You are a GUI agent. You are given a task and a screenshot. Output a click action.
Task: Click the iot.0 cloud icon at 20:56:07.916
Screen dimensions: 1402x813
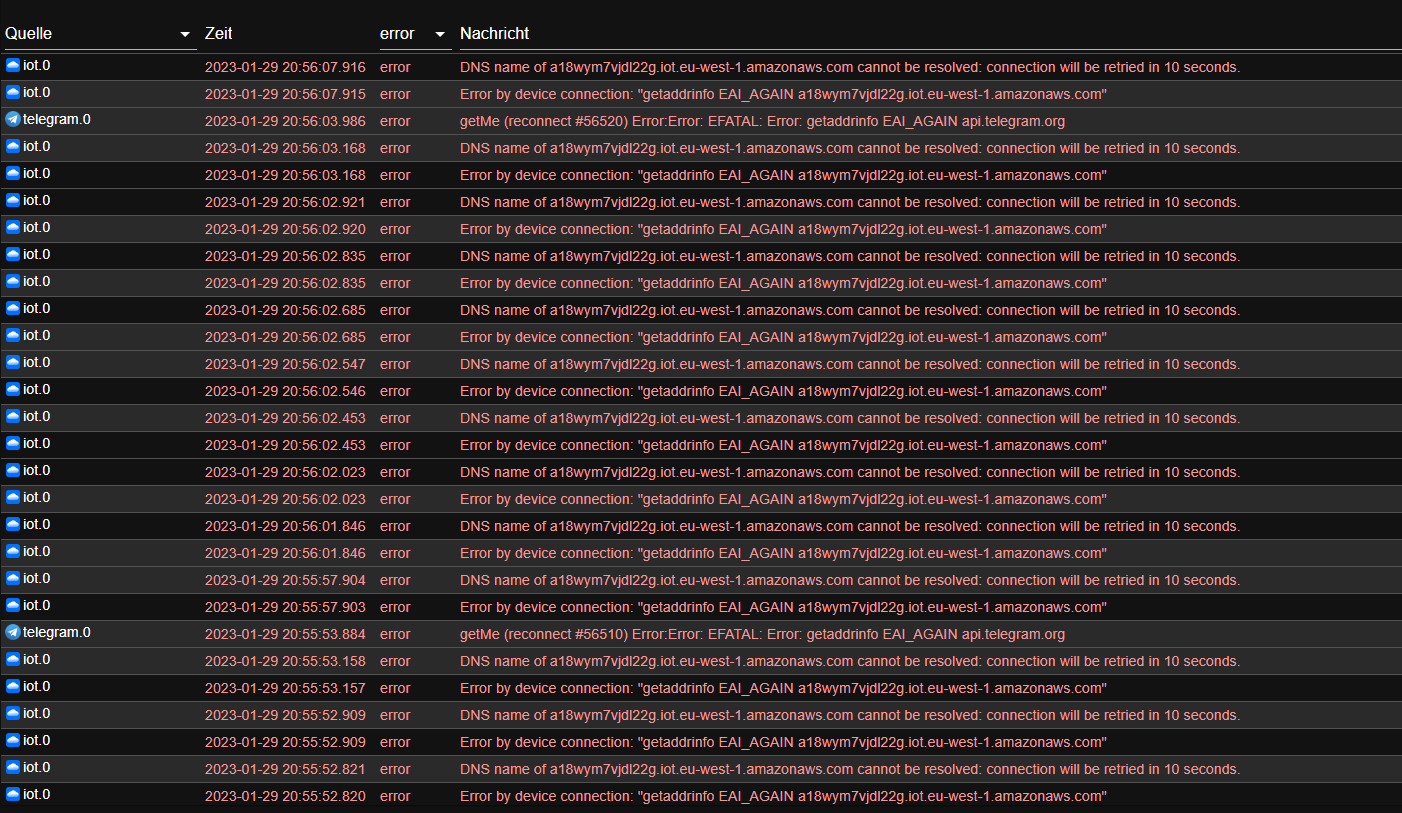point(13,65)
